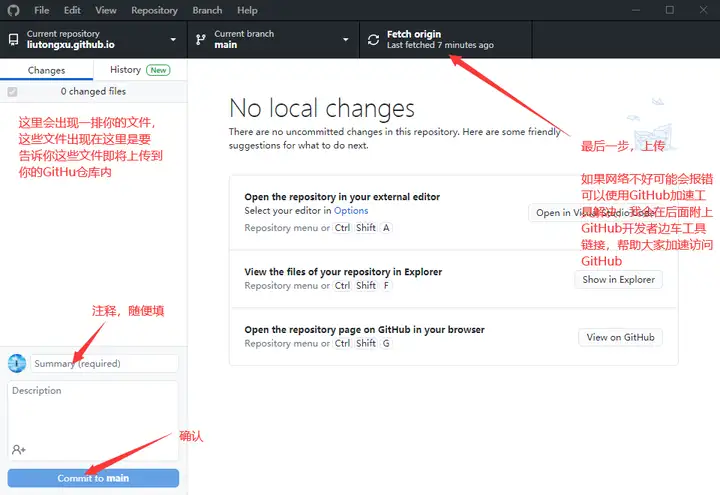Open the View menu
The image size is (720, 495).
pyautogui.click(x=106, y=10)
